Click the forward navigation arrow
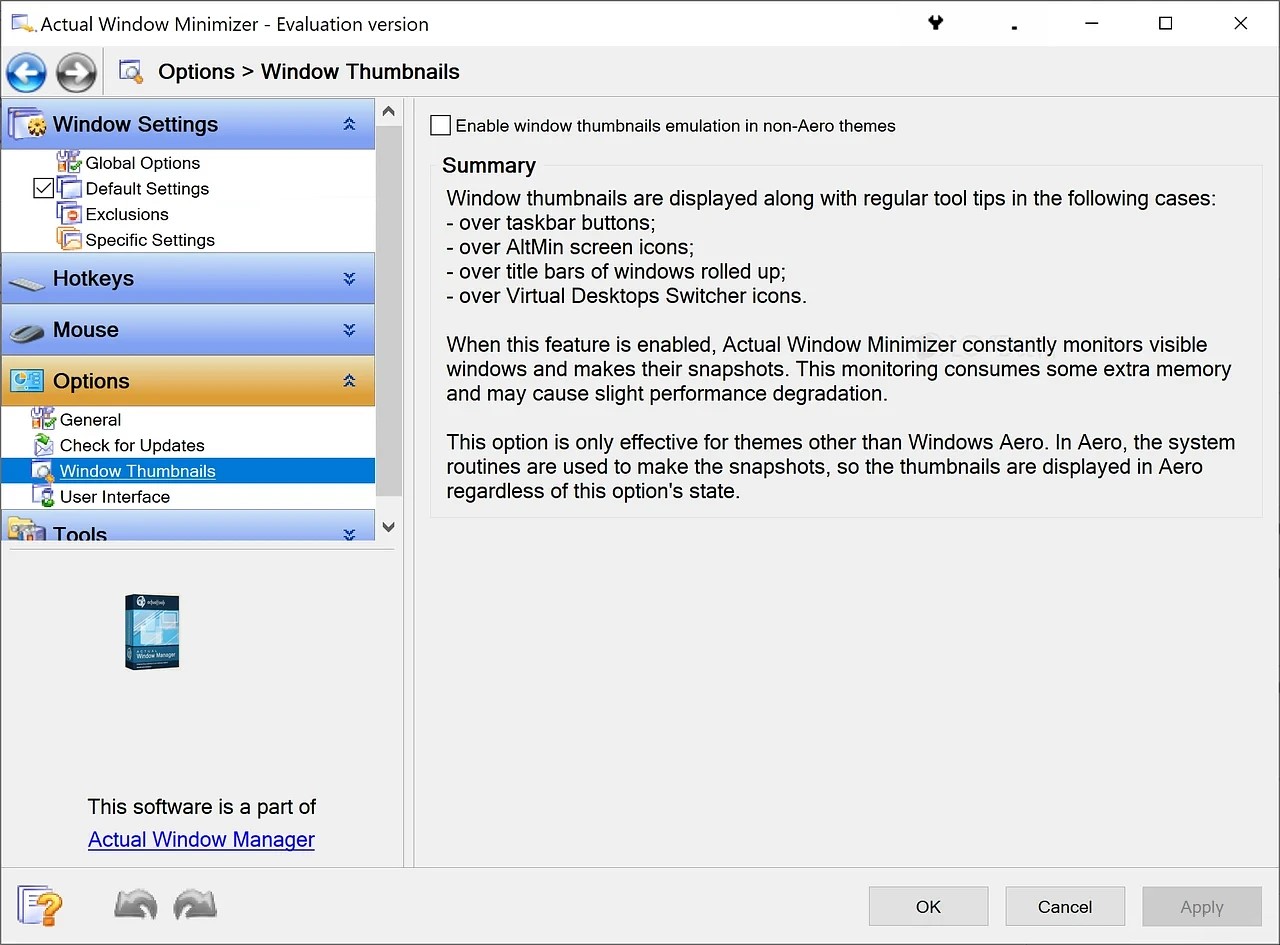This screenshot has width=1280, height=945. 76,72
